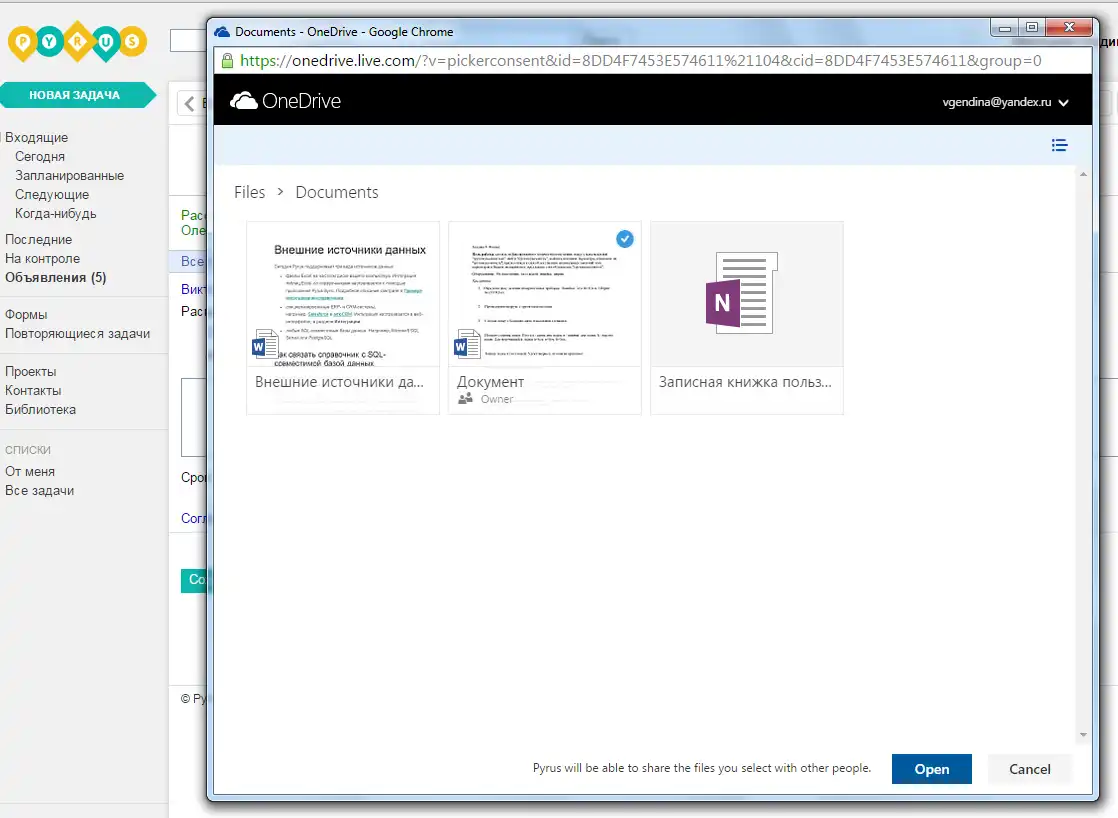
Task: Open Объявления (5) in Pyrus sidebar
Action: click(56, 277)
